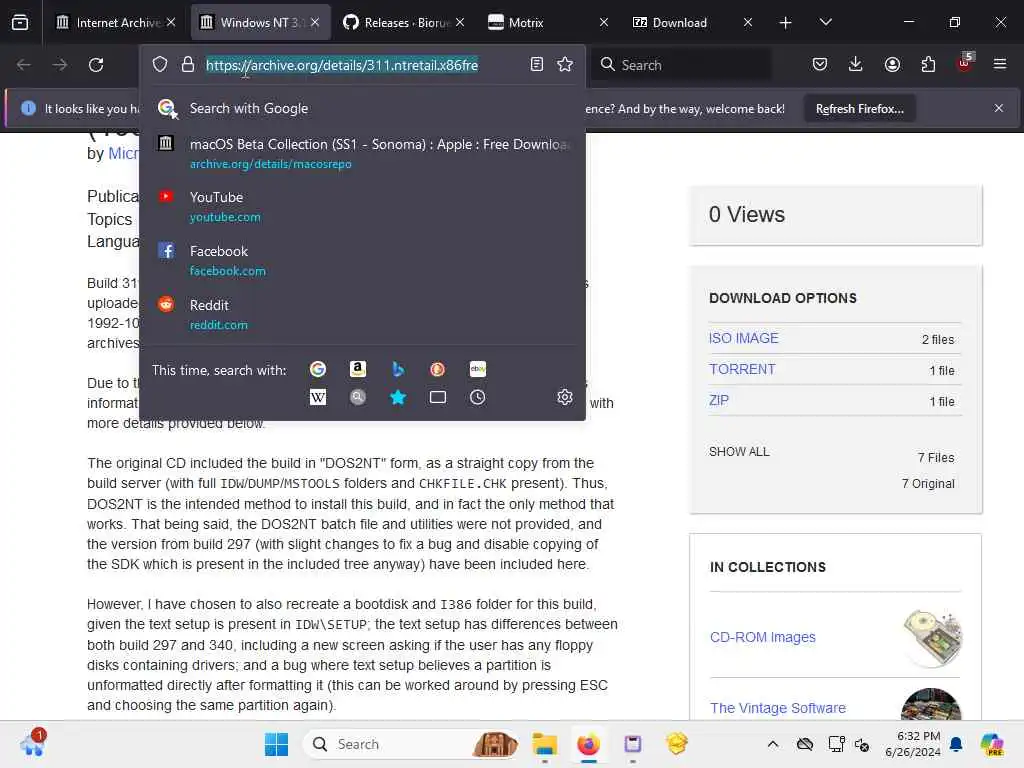This screenshot has width=1024, height=768.
Task: Open a new tab with the plus button
Action: coord(786,23)
